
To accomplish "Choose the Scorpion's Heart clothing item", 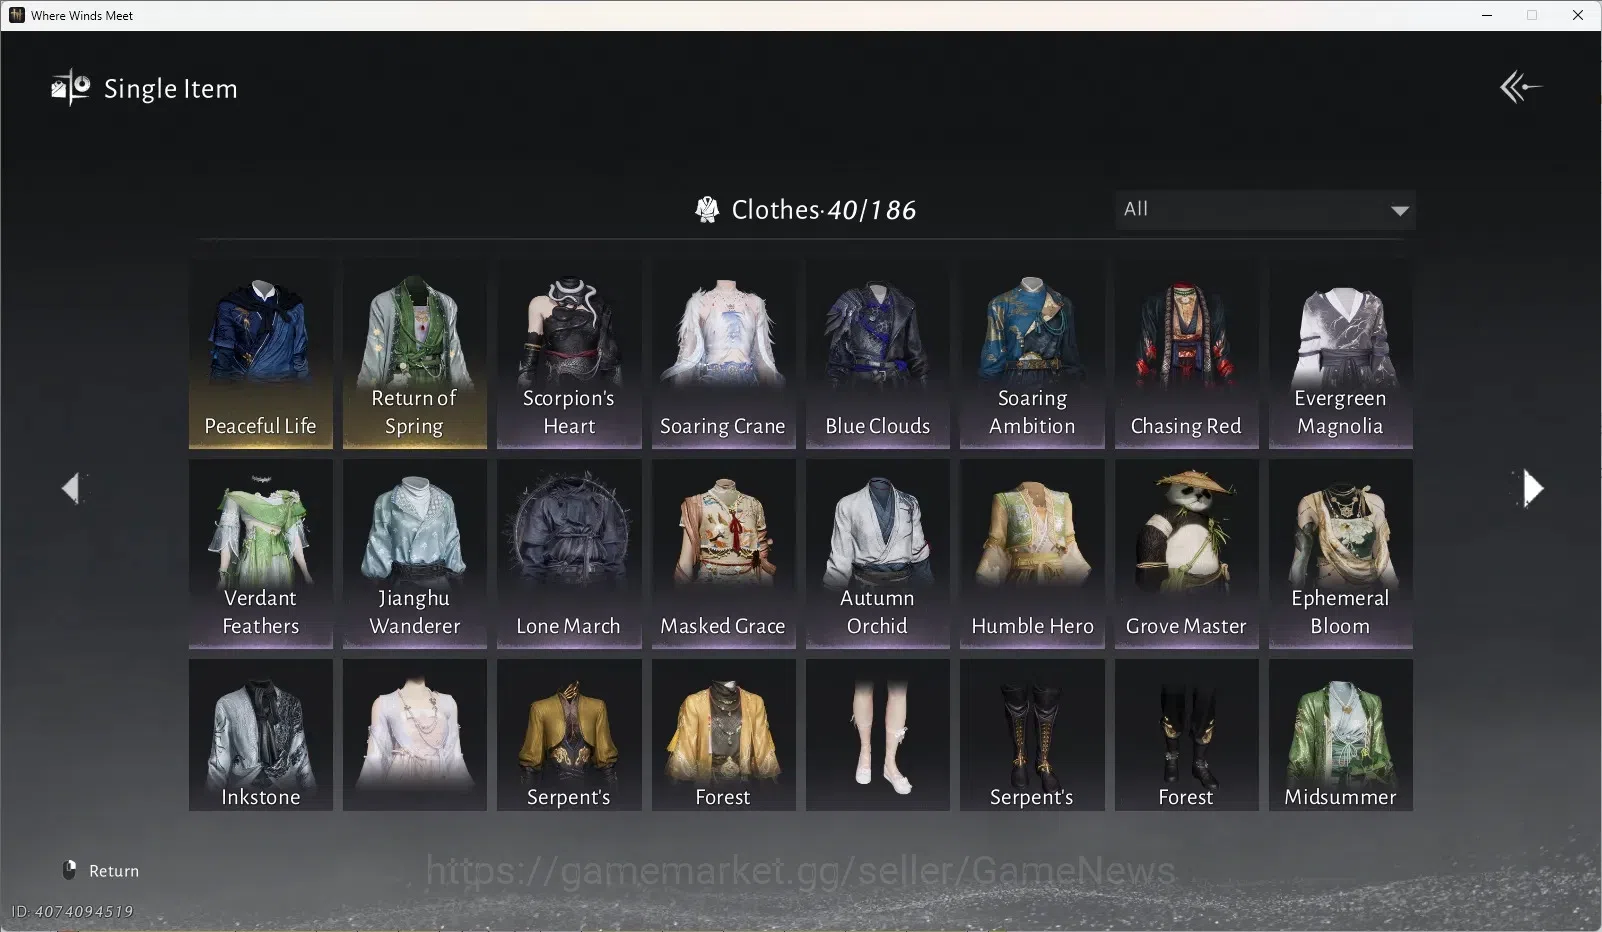I will tap(569, 353).
